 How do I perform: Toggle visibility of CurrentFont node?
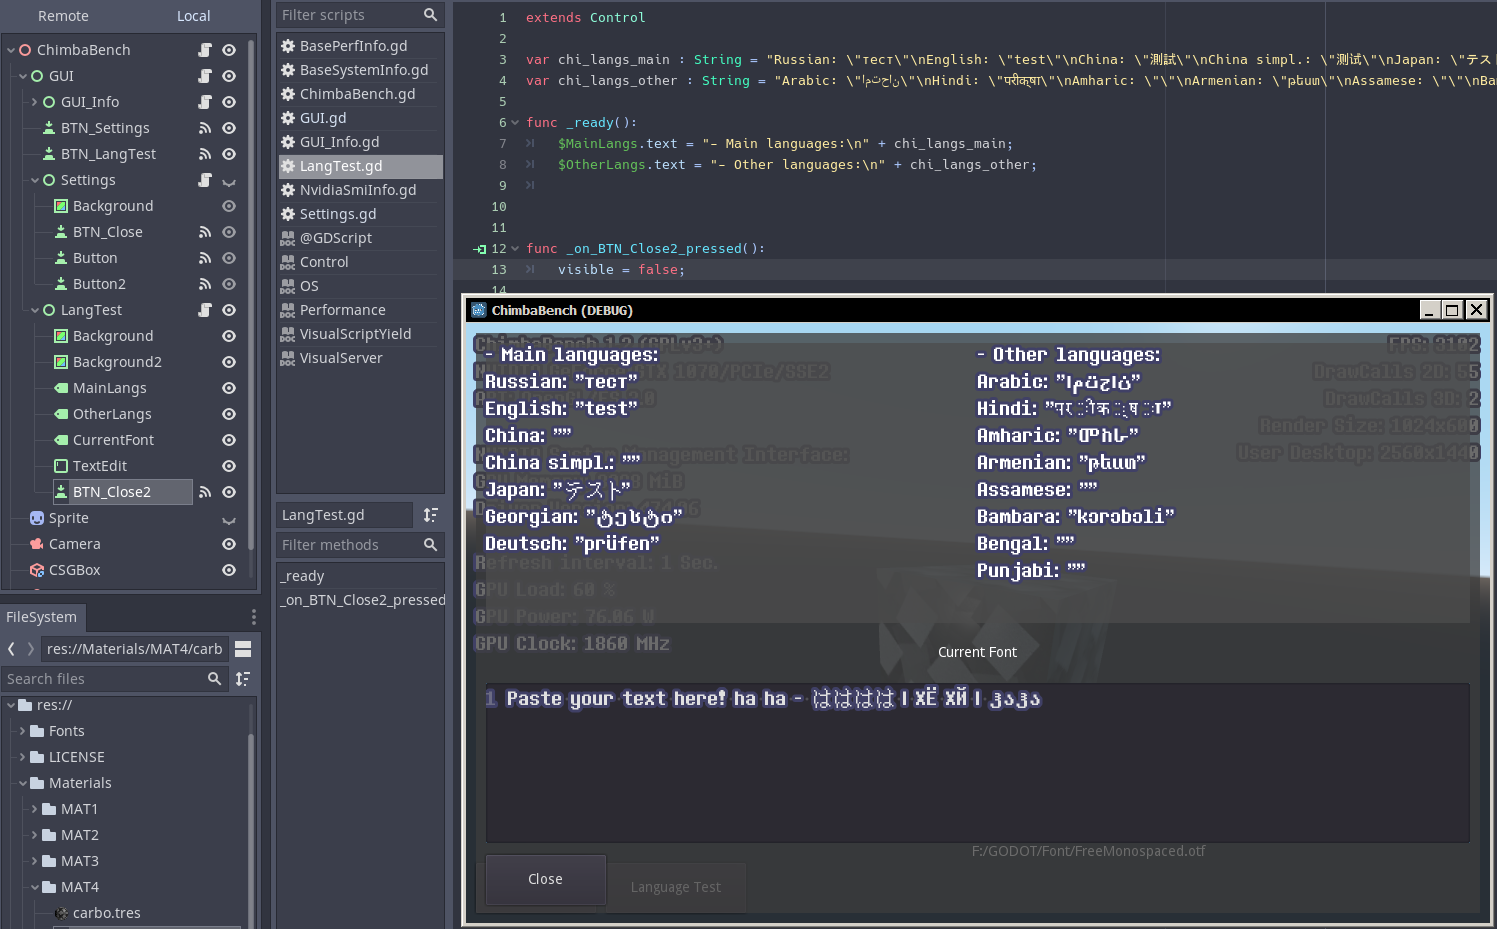[229, 440]
